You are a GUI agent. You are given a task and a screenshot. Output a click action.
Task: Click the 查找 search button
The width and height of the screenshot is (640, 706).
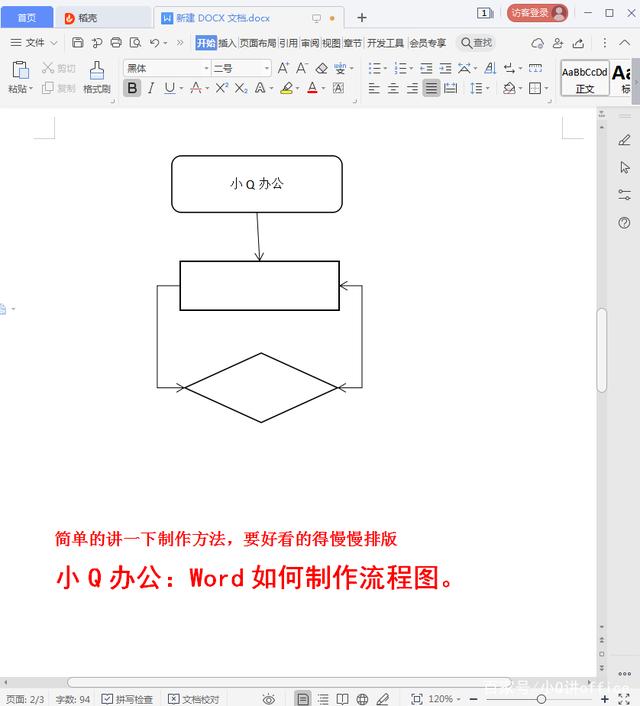tap(477, 43)
